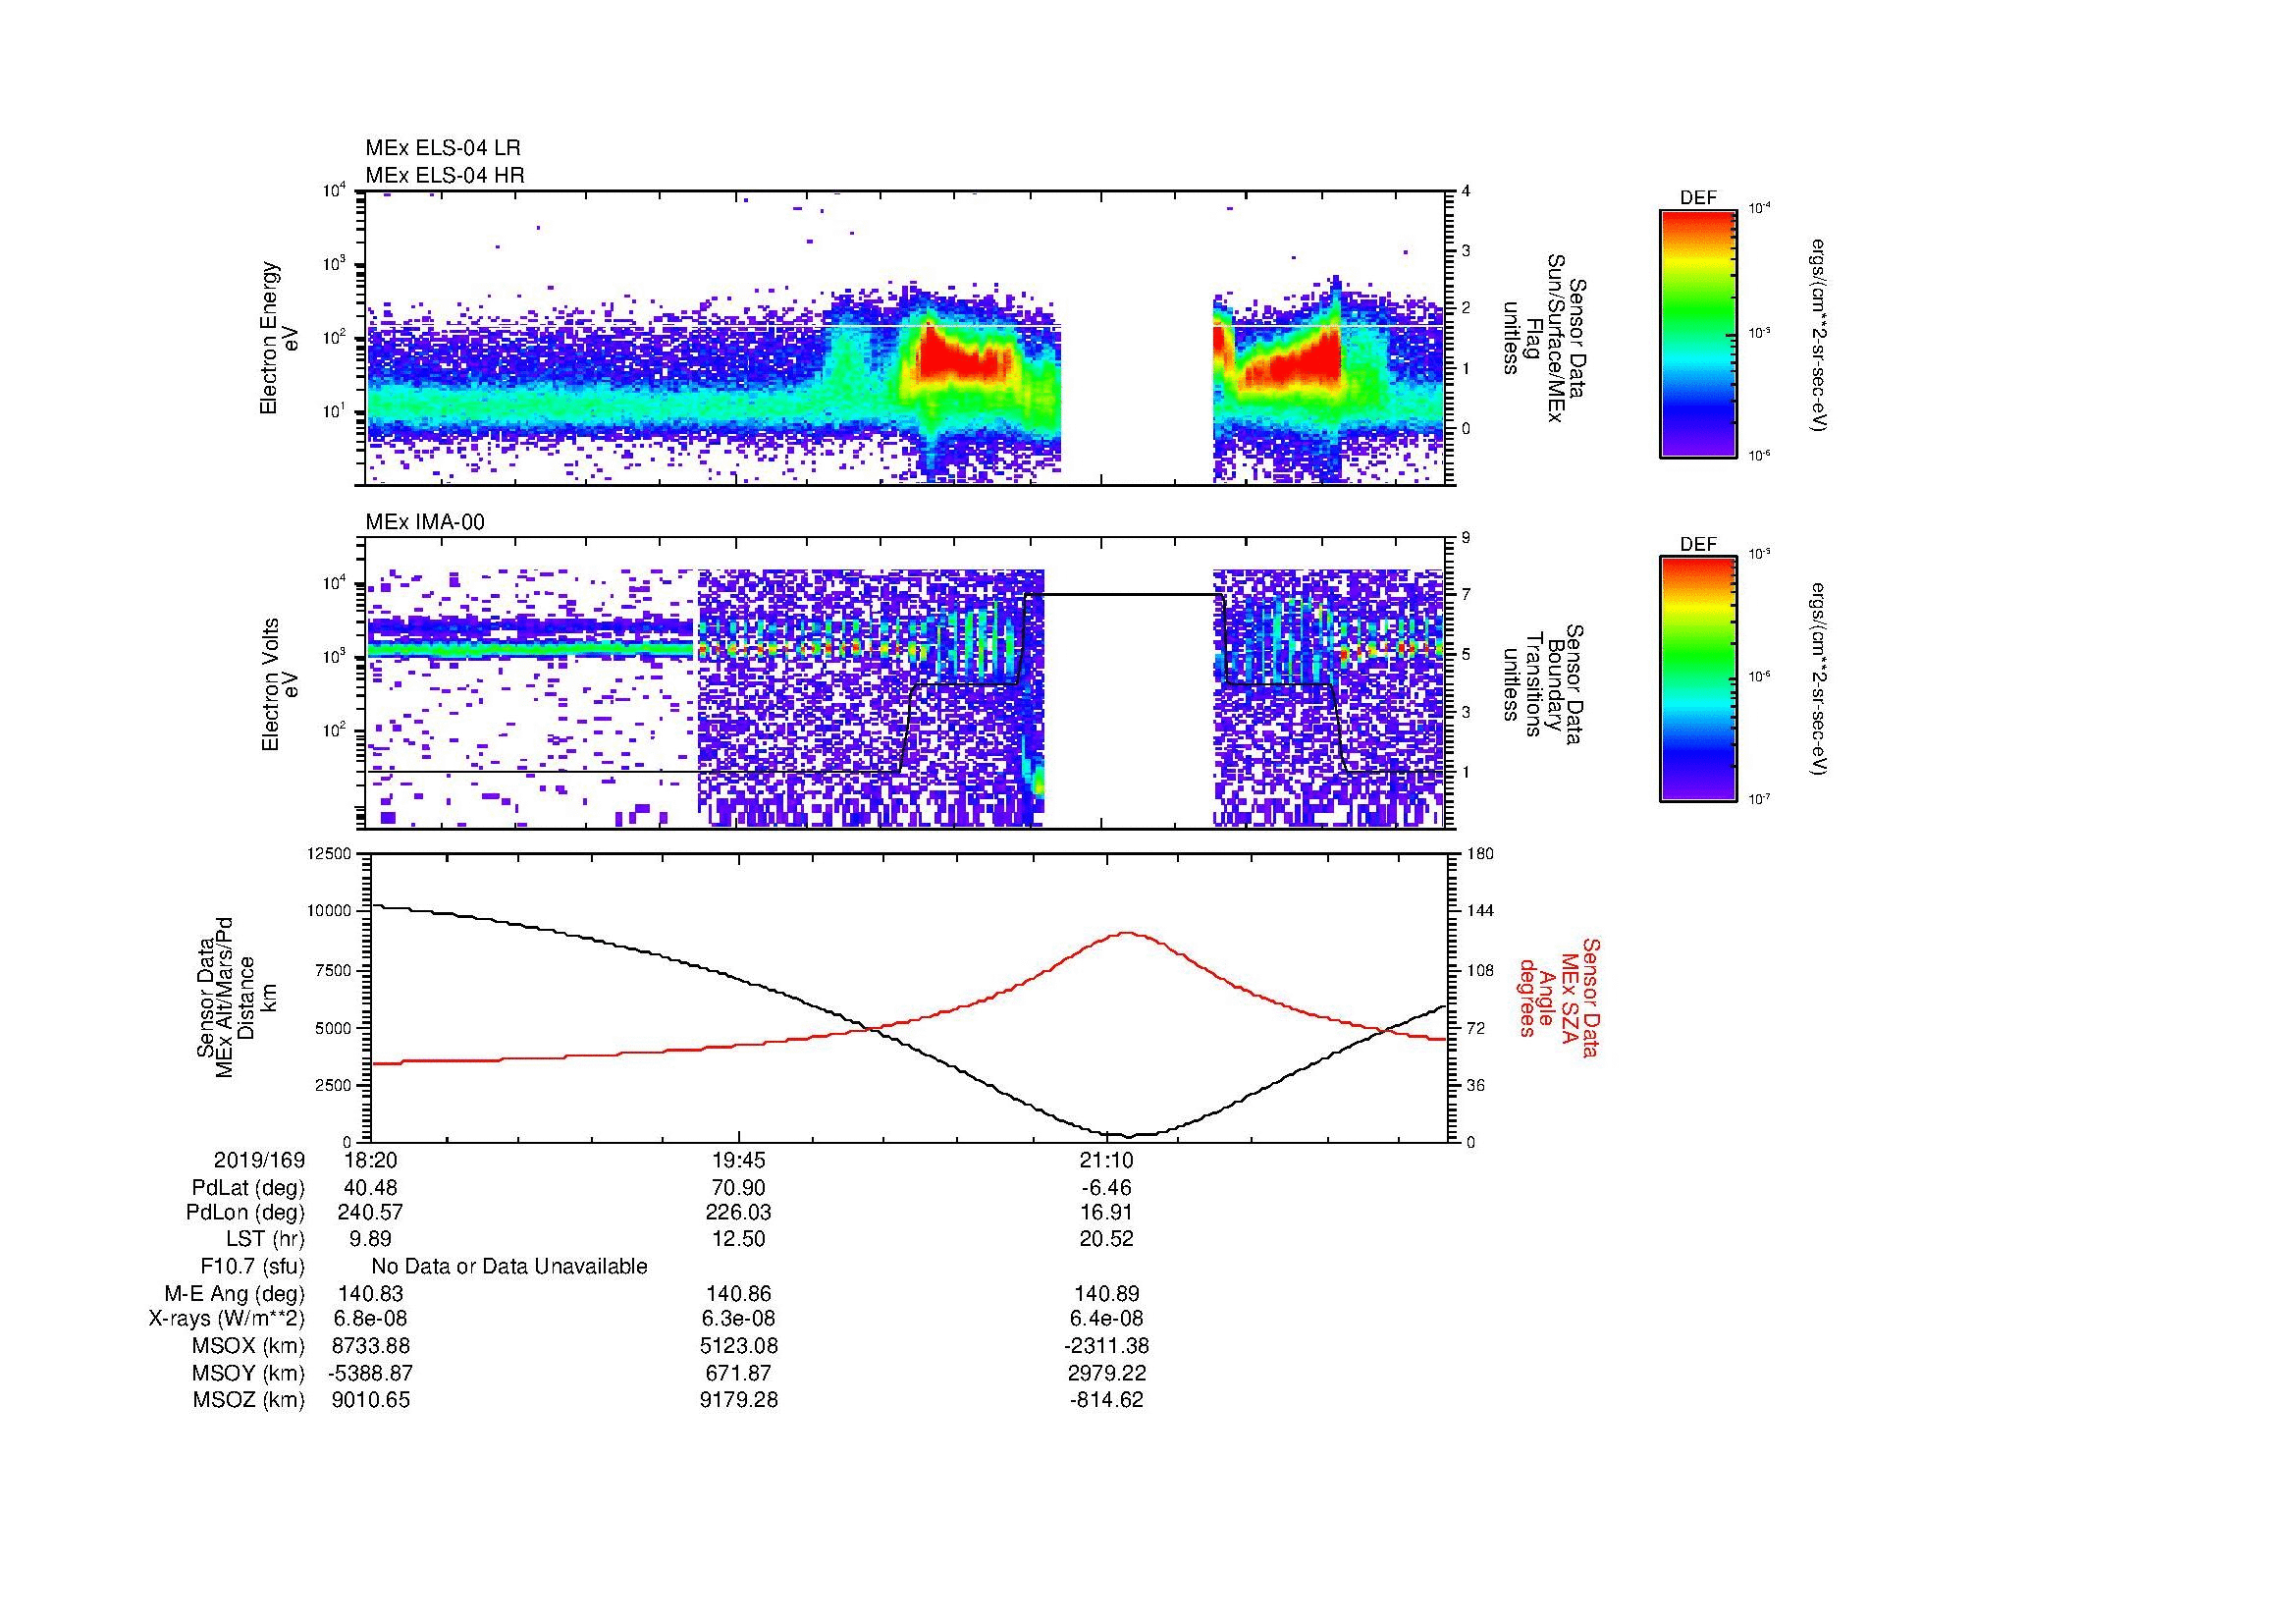Click the 'PdLat (deg)' row label
The image size is (2296, 1623).
coord(248,1188)
